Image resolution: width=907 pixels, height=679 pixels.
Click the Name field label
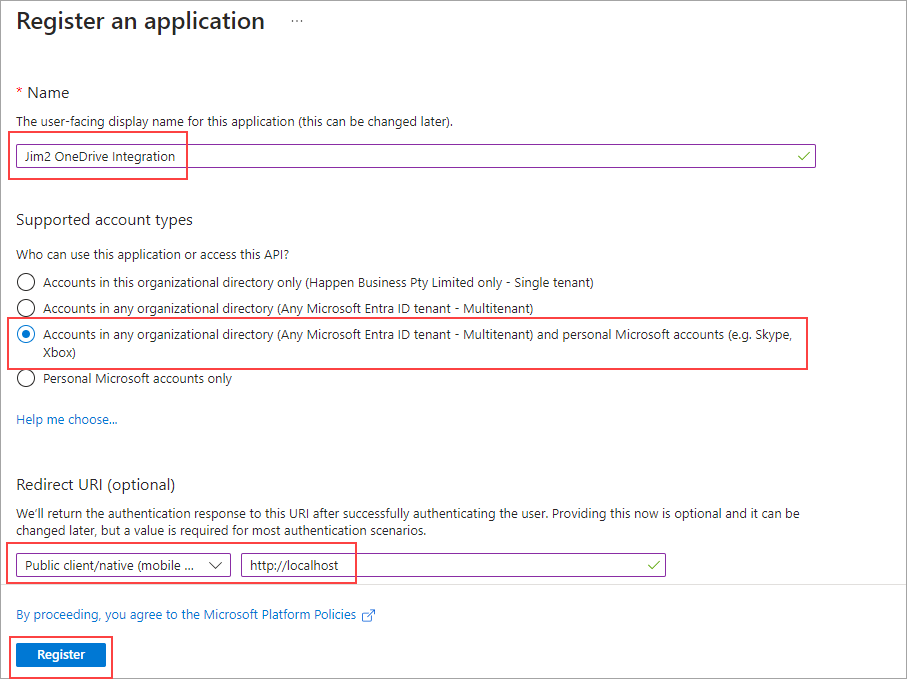[48, 92]
